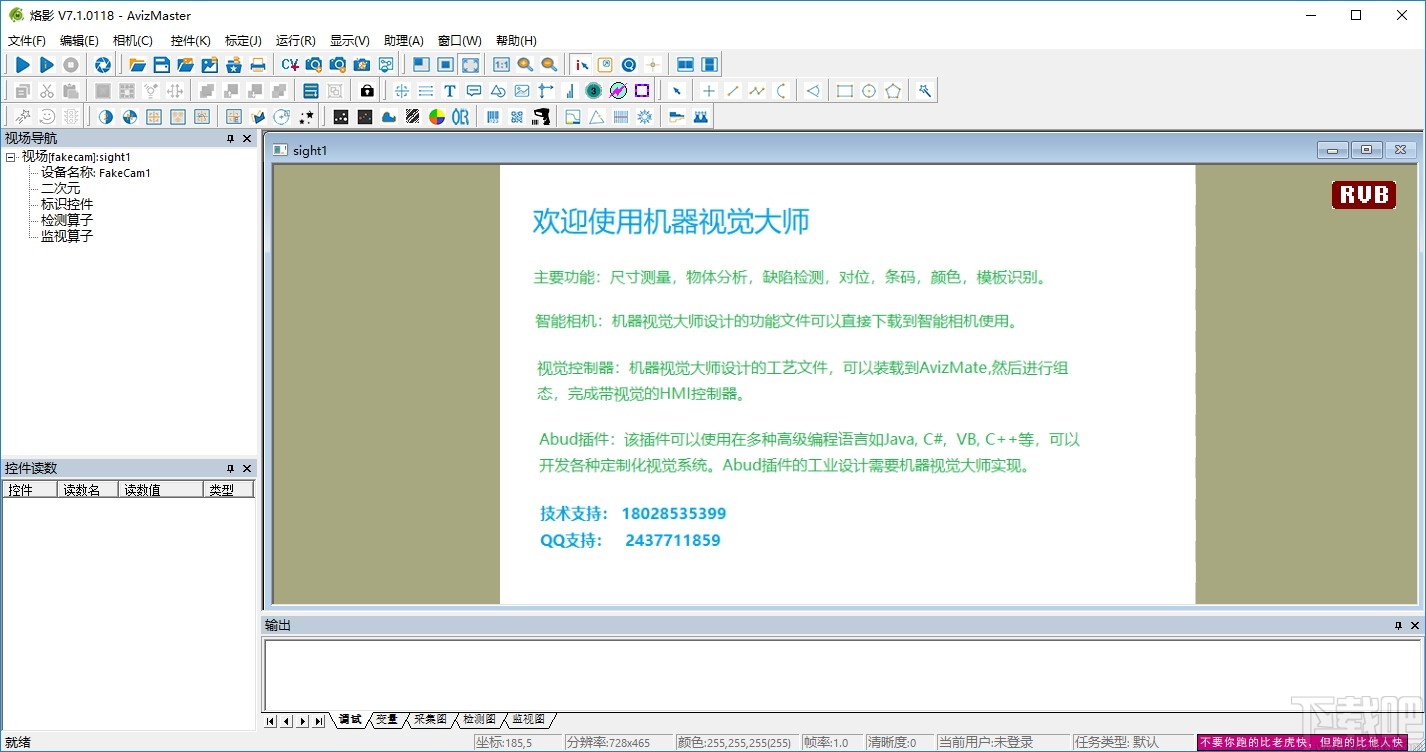Viewport: 1426px width, 752px height.
Task: Jump to last record with navigation arrow
Action: (319, 720)
